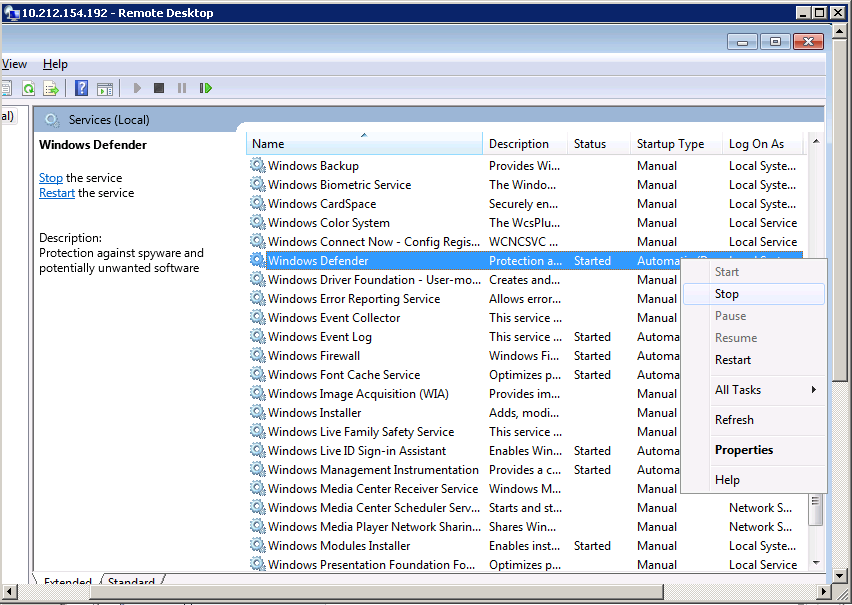The height and width of the screenshot is (605, 852).
Task: Expand All Tasks submenu in context menu
Action: 753,390
